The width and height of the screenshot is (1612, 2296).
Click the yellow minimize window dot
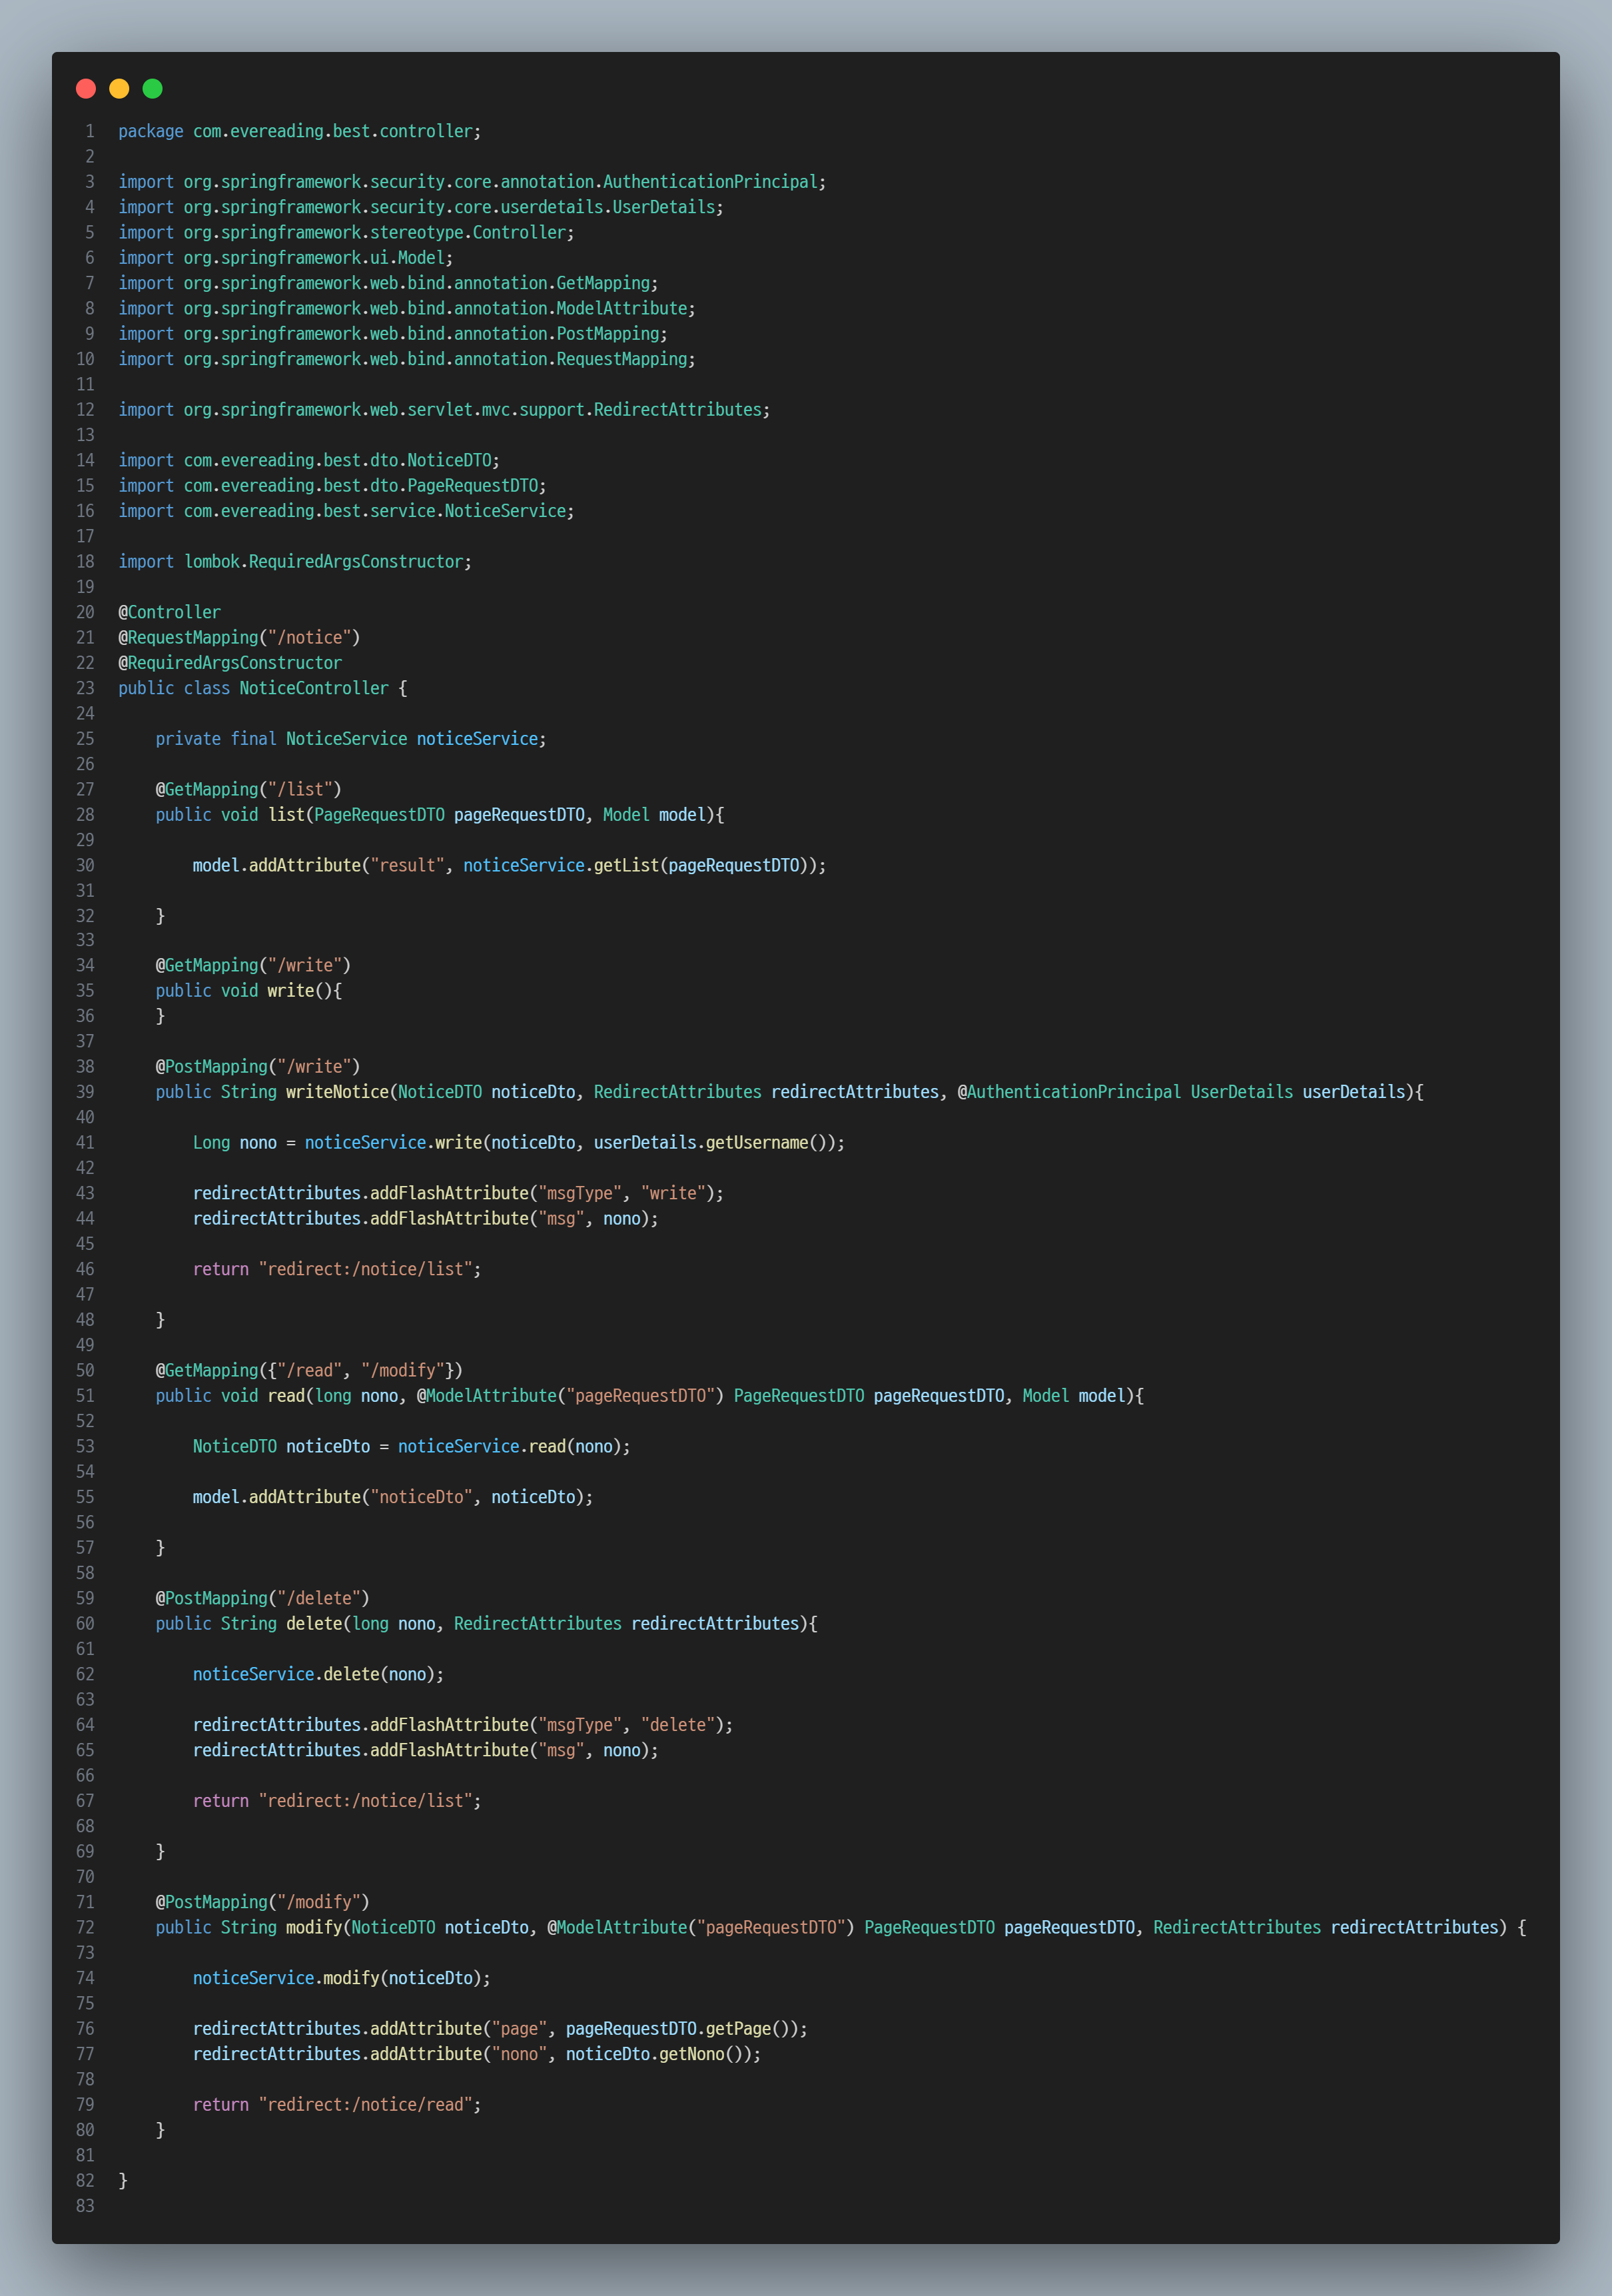pyautogui.click(x=119, y=89)
